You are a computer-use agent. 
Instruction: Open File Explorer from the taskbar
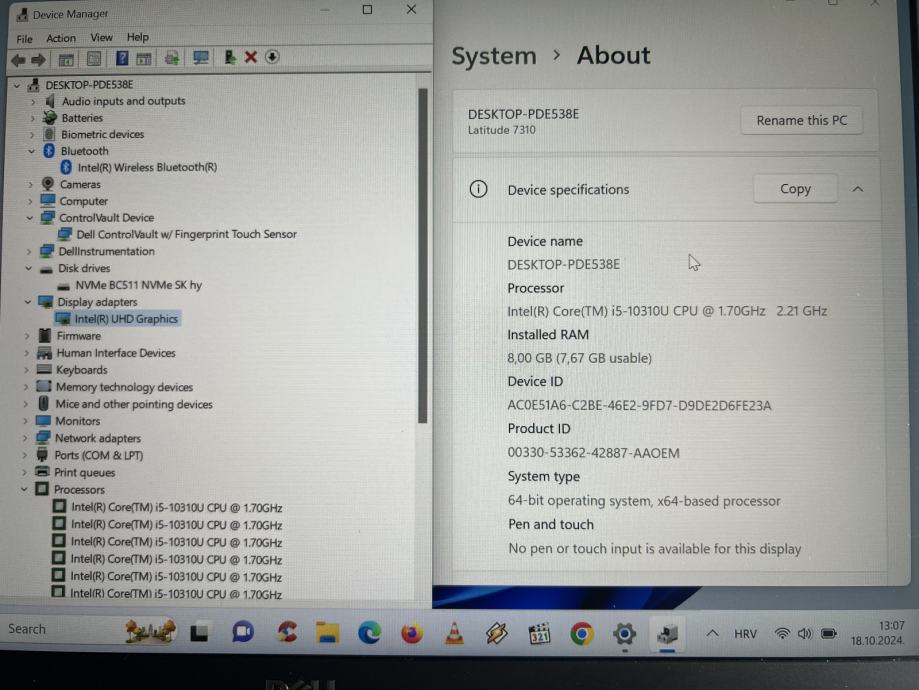(328, 633)
